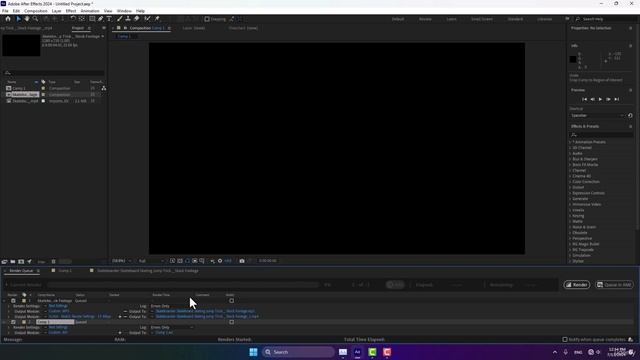Image resolution: width=640 pixels, height=360 pixels.
Task: Expand Animation Presets in Effects & Presets
Action: coord(570,142)
